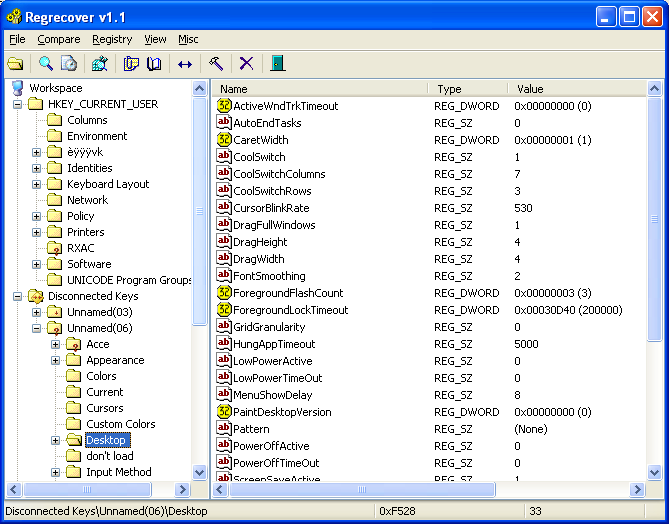Click the Unnamed(03) folder icon
This screenshot has height=524, width=669.
[55, 312]
